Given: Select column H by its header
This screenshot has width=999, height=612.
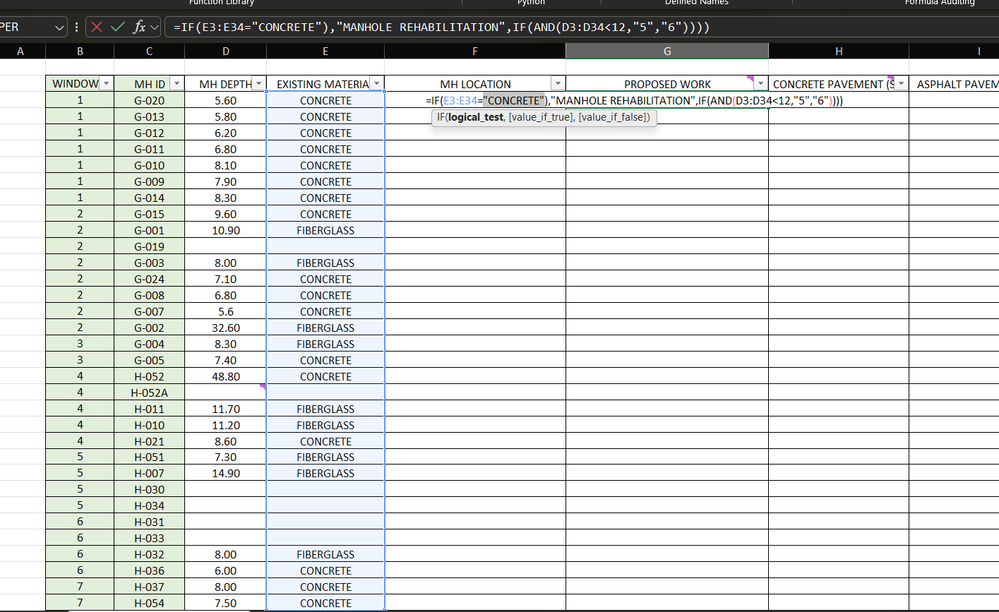Looking at the screenshot, I should pyautogui.click(x=838, y=50).
